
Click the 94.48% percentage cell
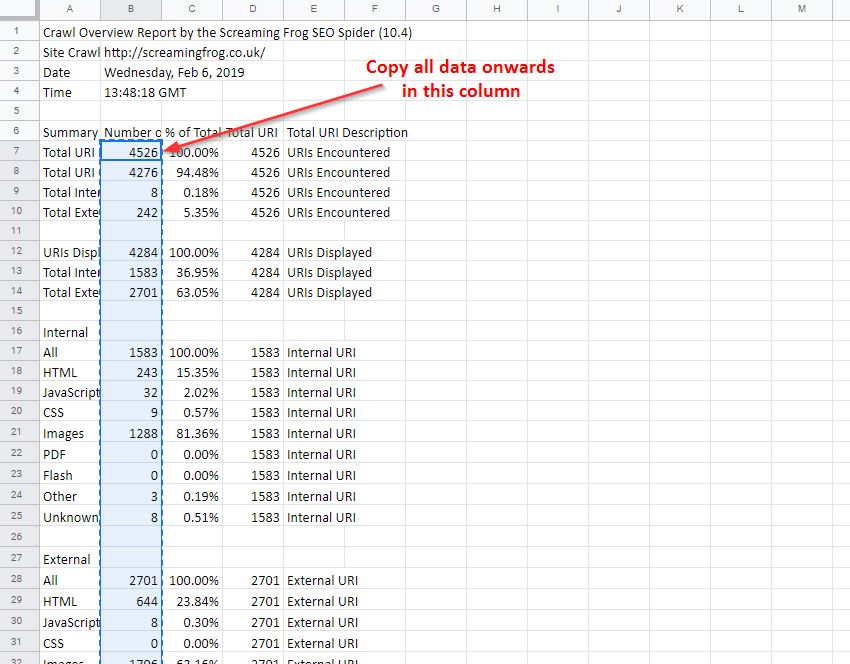click(193, 172)
